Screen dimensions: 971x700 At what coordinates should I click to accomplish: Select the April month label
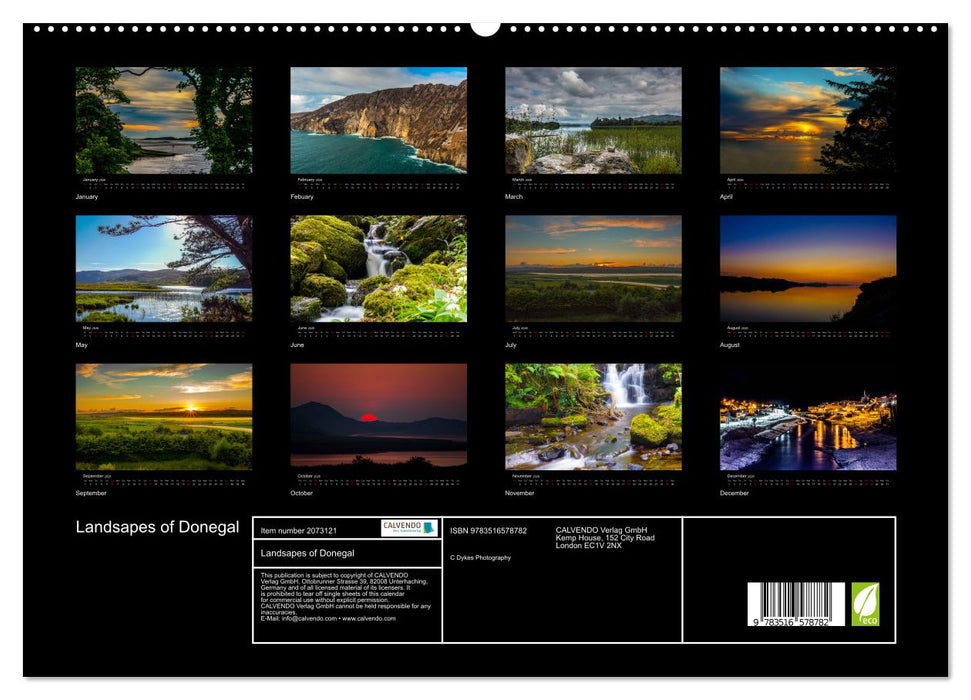tap(725, 197)
